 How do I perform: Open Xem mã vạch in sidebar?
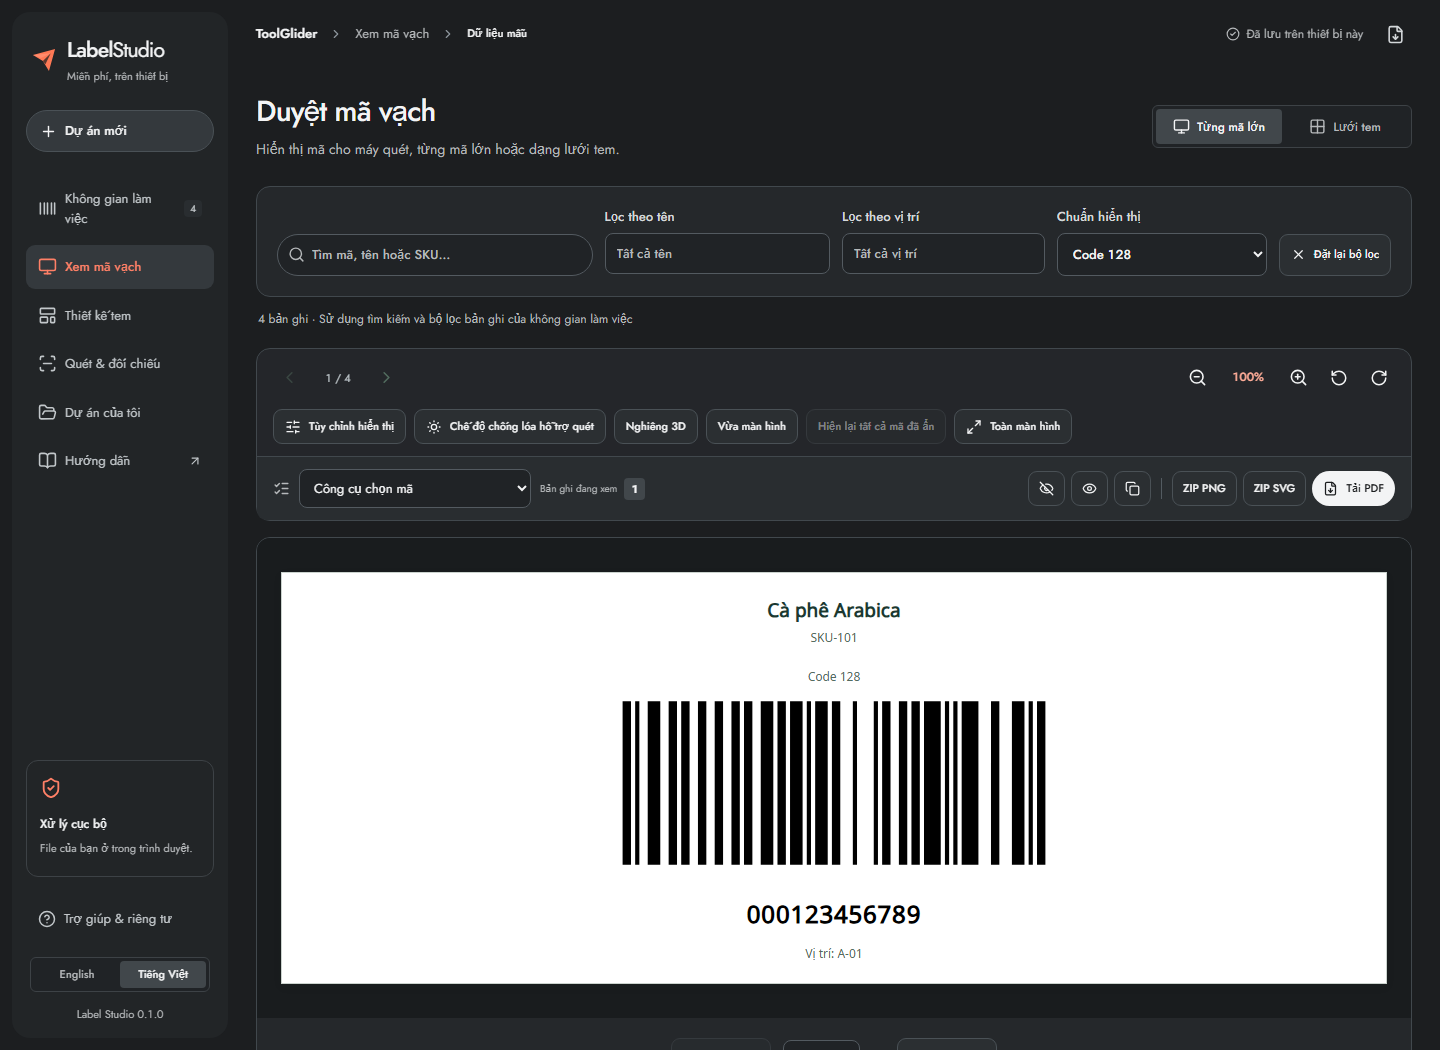120,267
